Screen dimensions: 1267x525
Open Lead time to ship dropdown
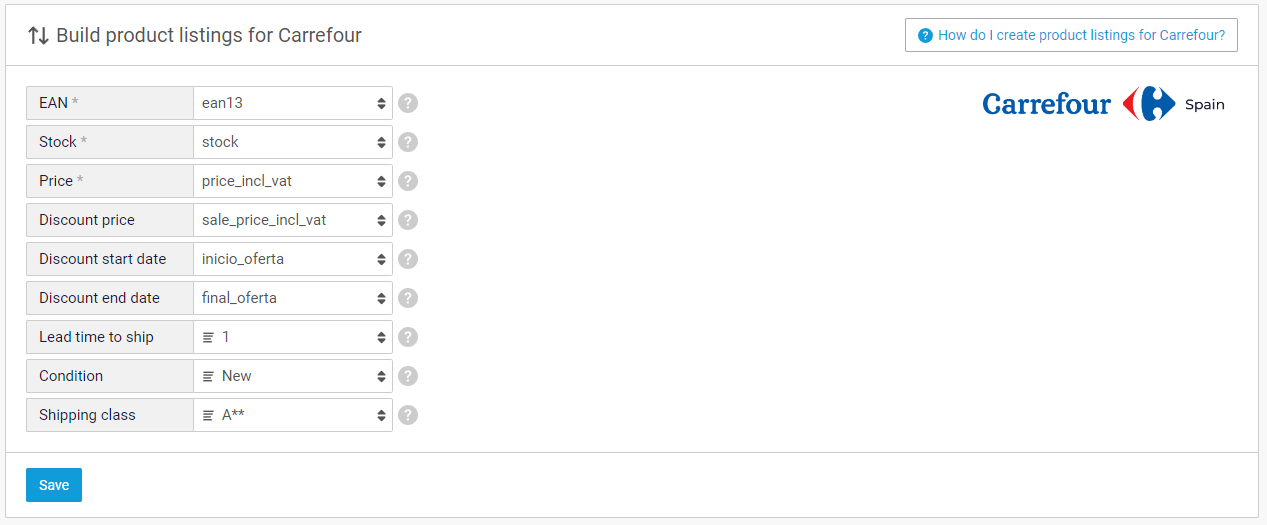[x=293, y=337]
